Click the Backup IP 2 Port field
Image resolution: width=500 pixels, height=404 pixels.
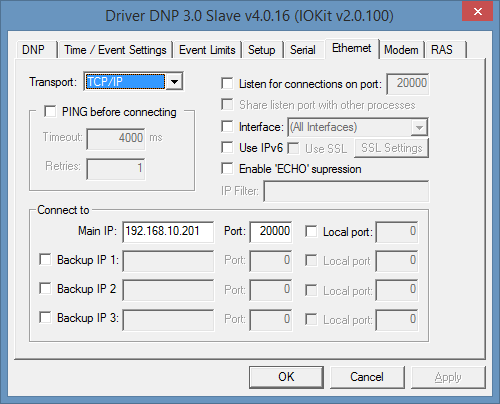[x=271, y=290]
